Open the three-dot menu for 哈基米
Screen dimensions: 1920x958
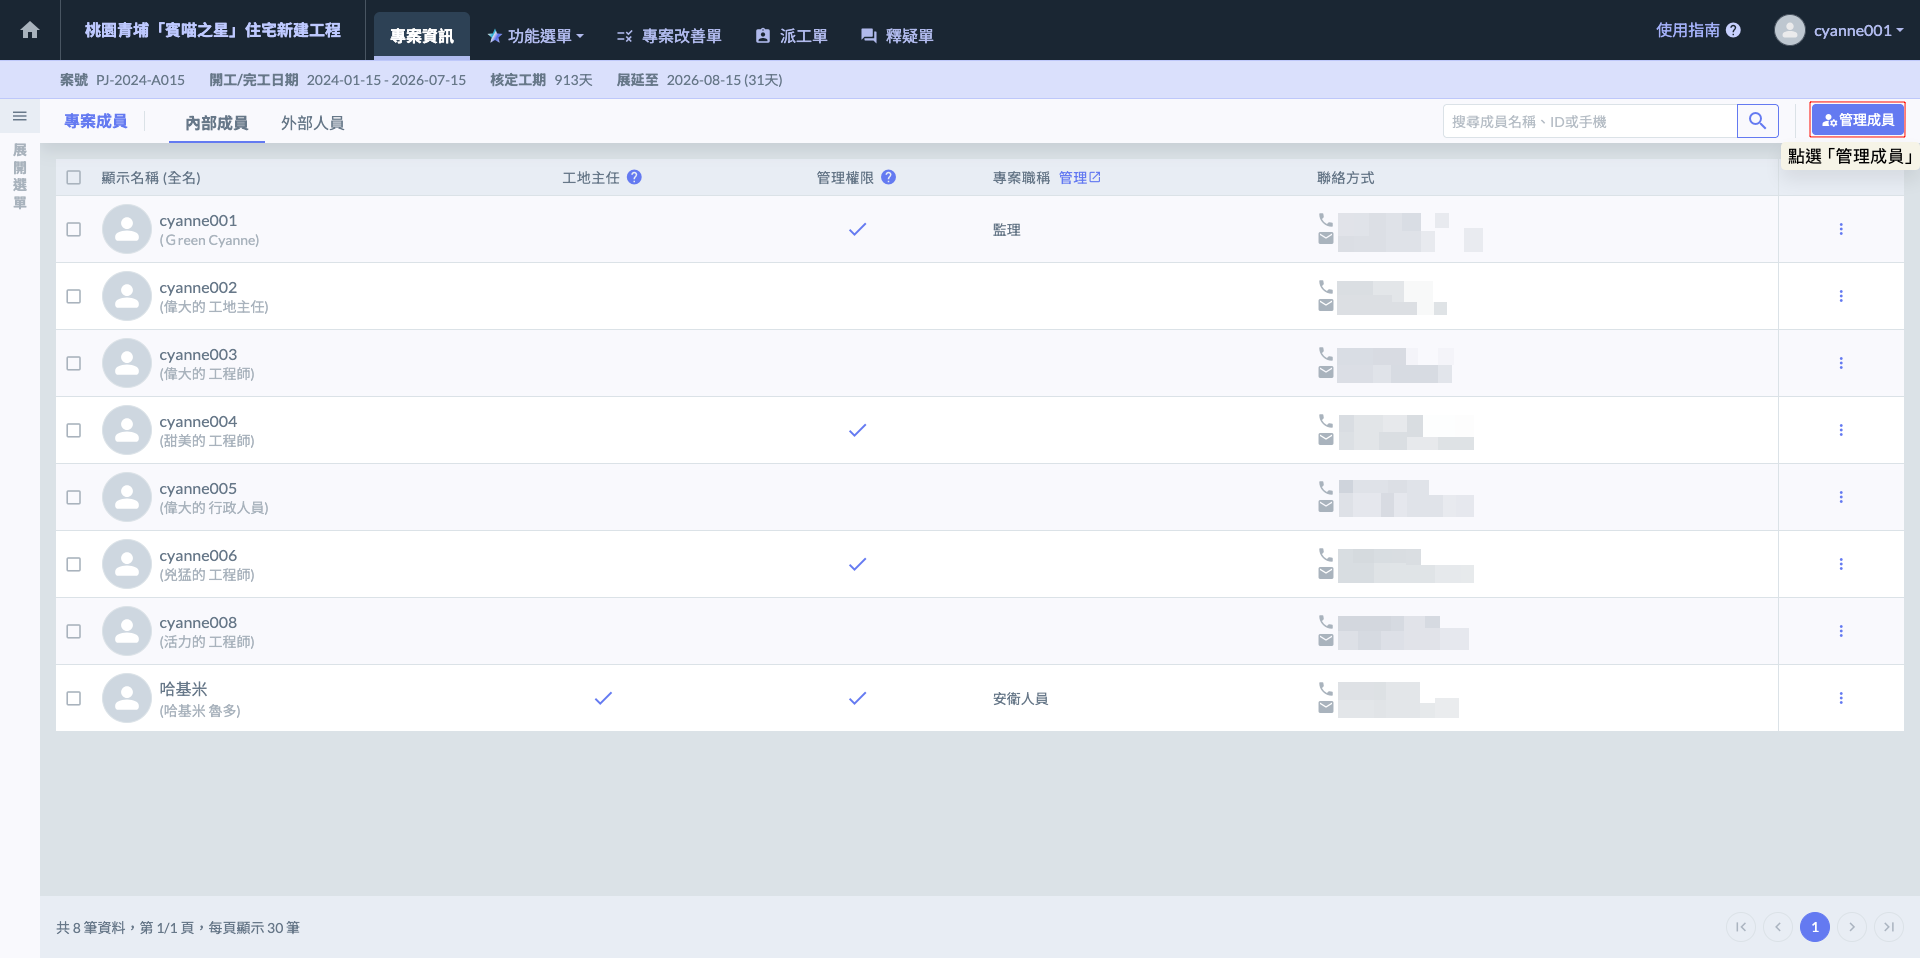coord(1840,698)
